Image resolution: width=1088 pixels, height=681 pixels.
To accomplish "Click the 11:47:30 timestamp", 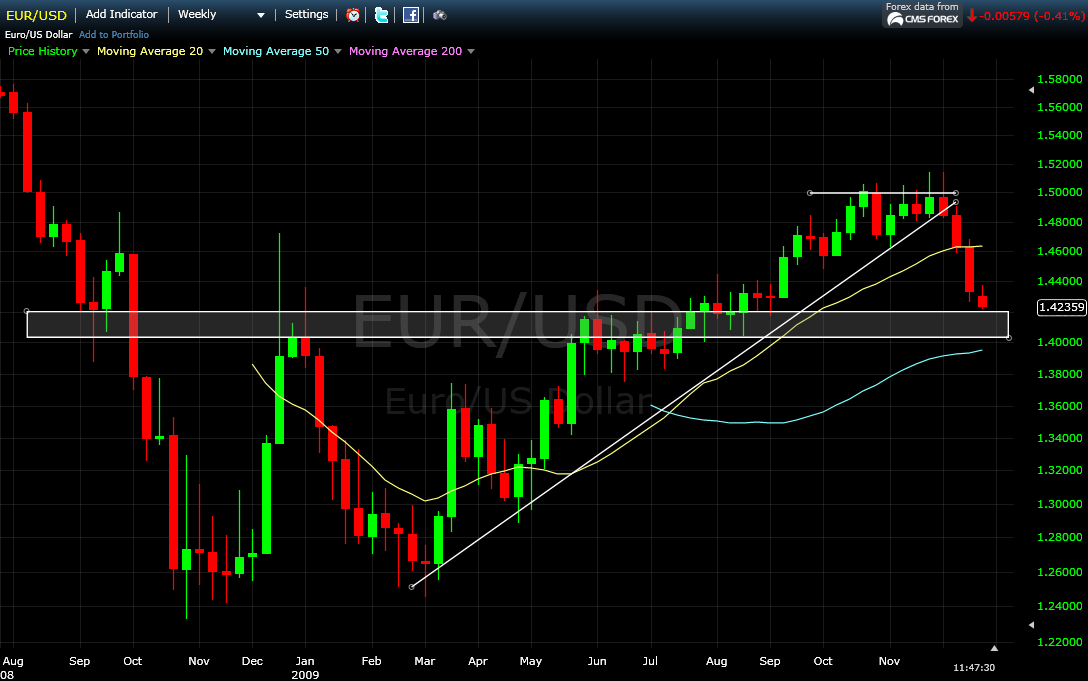I will pos(974,668).
